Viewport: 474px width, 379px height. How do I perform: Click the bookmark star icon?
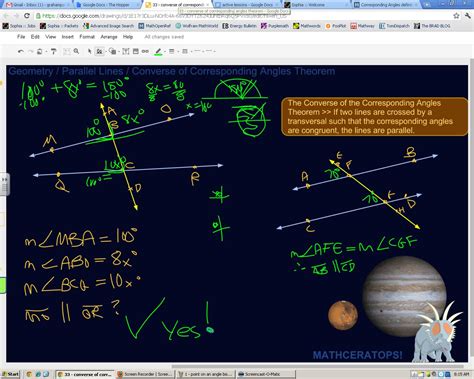coord(456,16)
